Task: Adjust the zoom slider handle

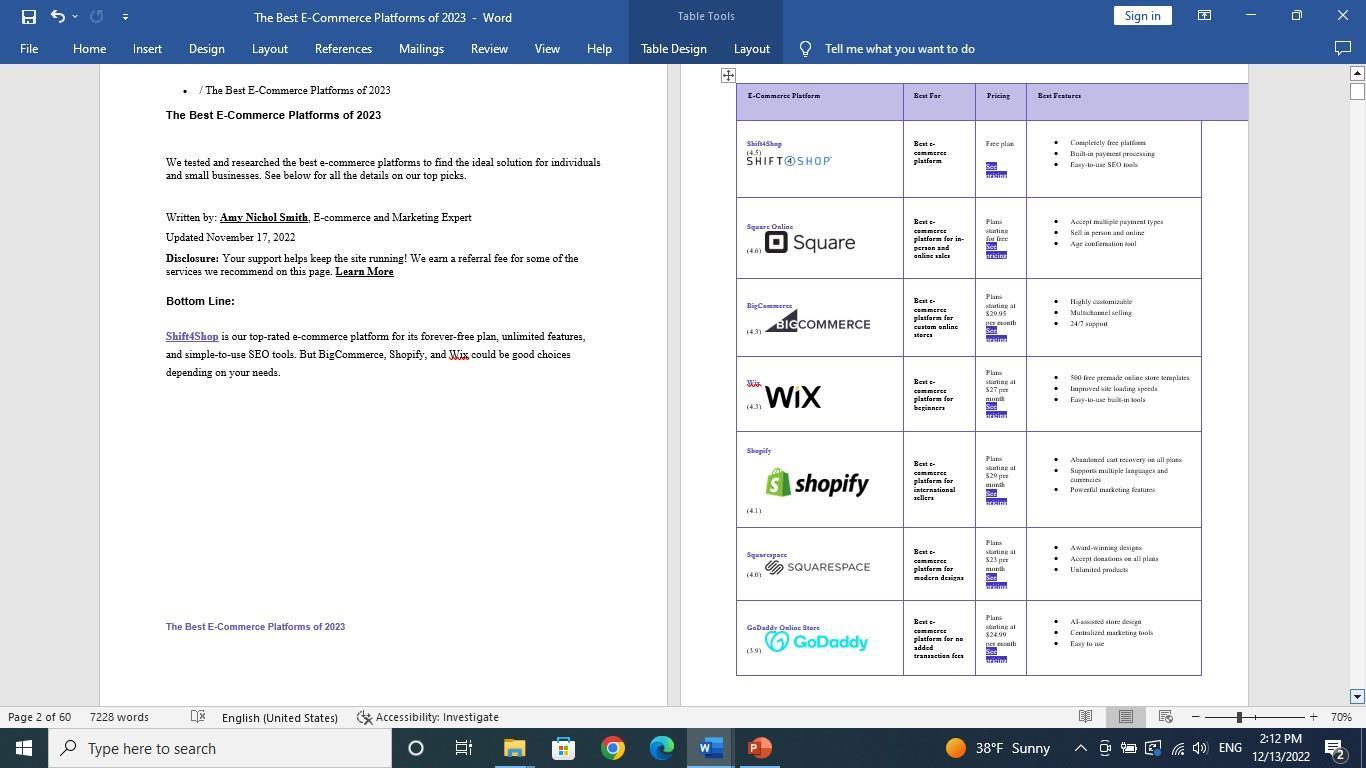Action: [1239, 717]
